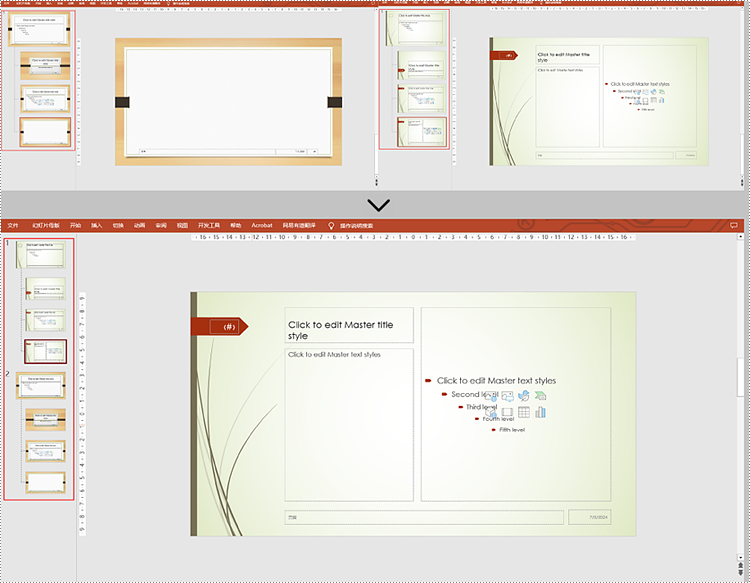Click the SmartArt placeholder icon
This screenshot has width=750, height=583.
pos(540,396)
